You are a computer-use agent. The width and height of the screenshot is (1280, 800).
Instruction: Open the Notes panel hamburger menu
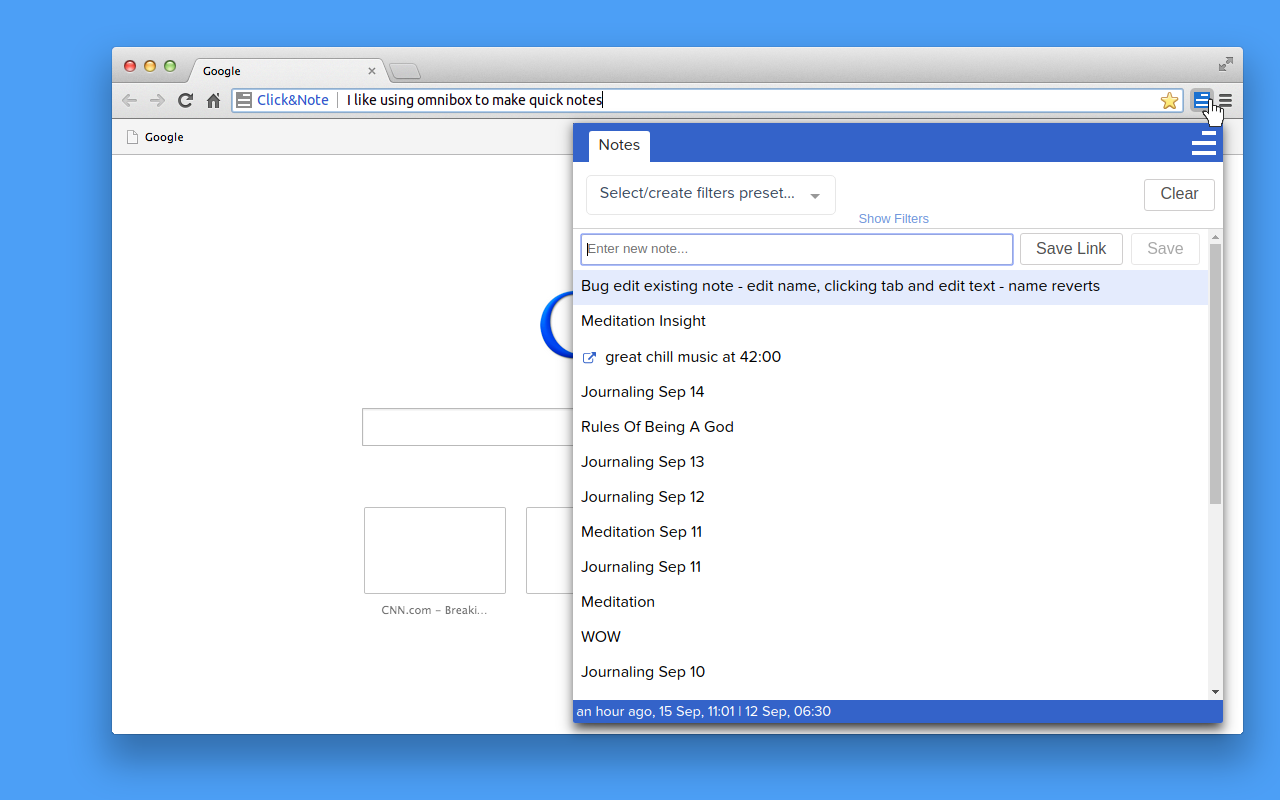coord(1204,144)
